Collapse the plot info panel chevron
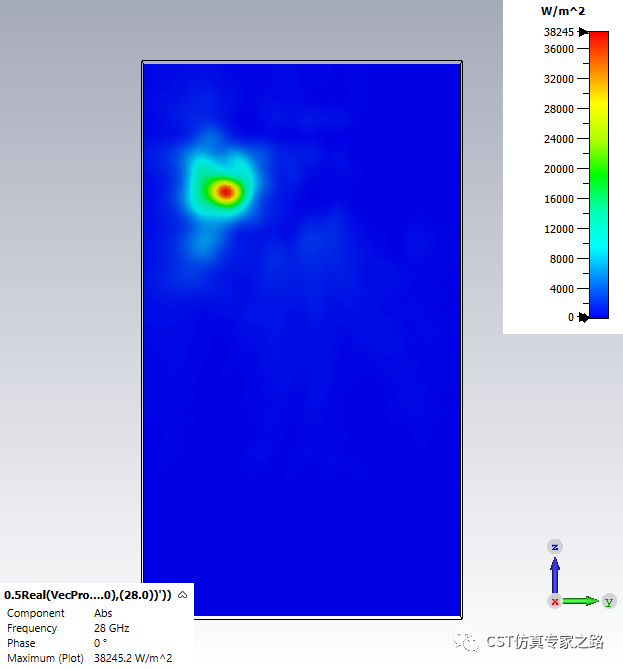This screenshot has width=623, height=669. [183, 595]
